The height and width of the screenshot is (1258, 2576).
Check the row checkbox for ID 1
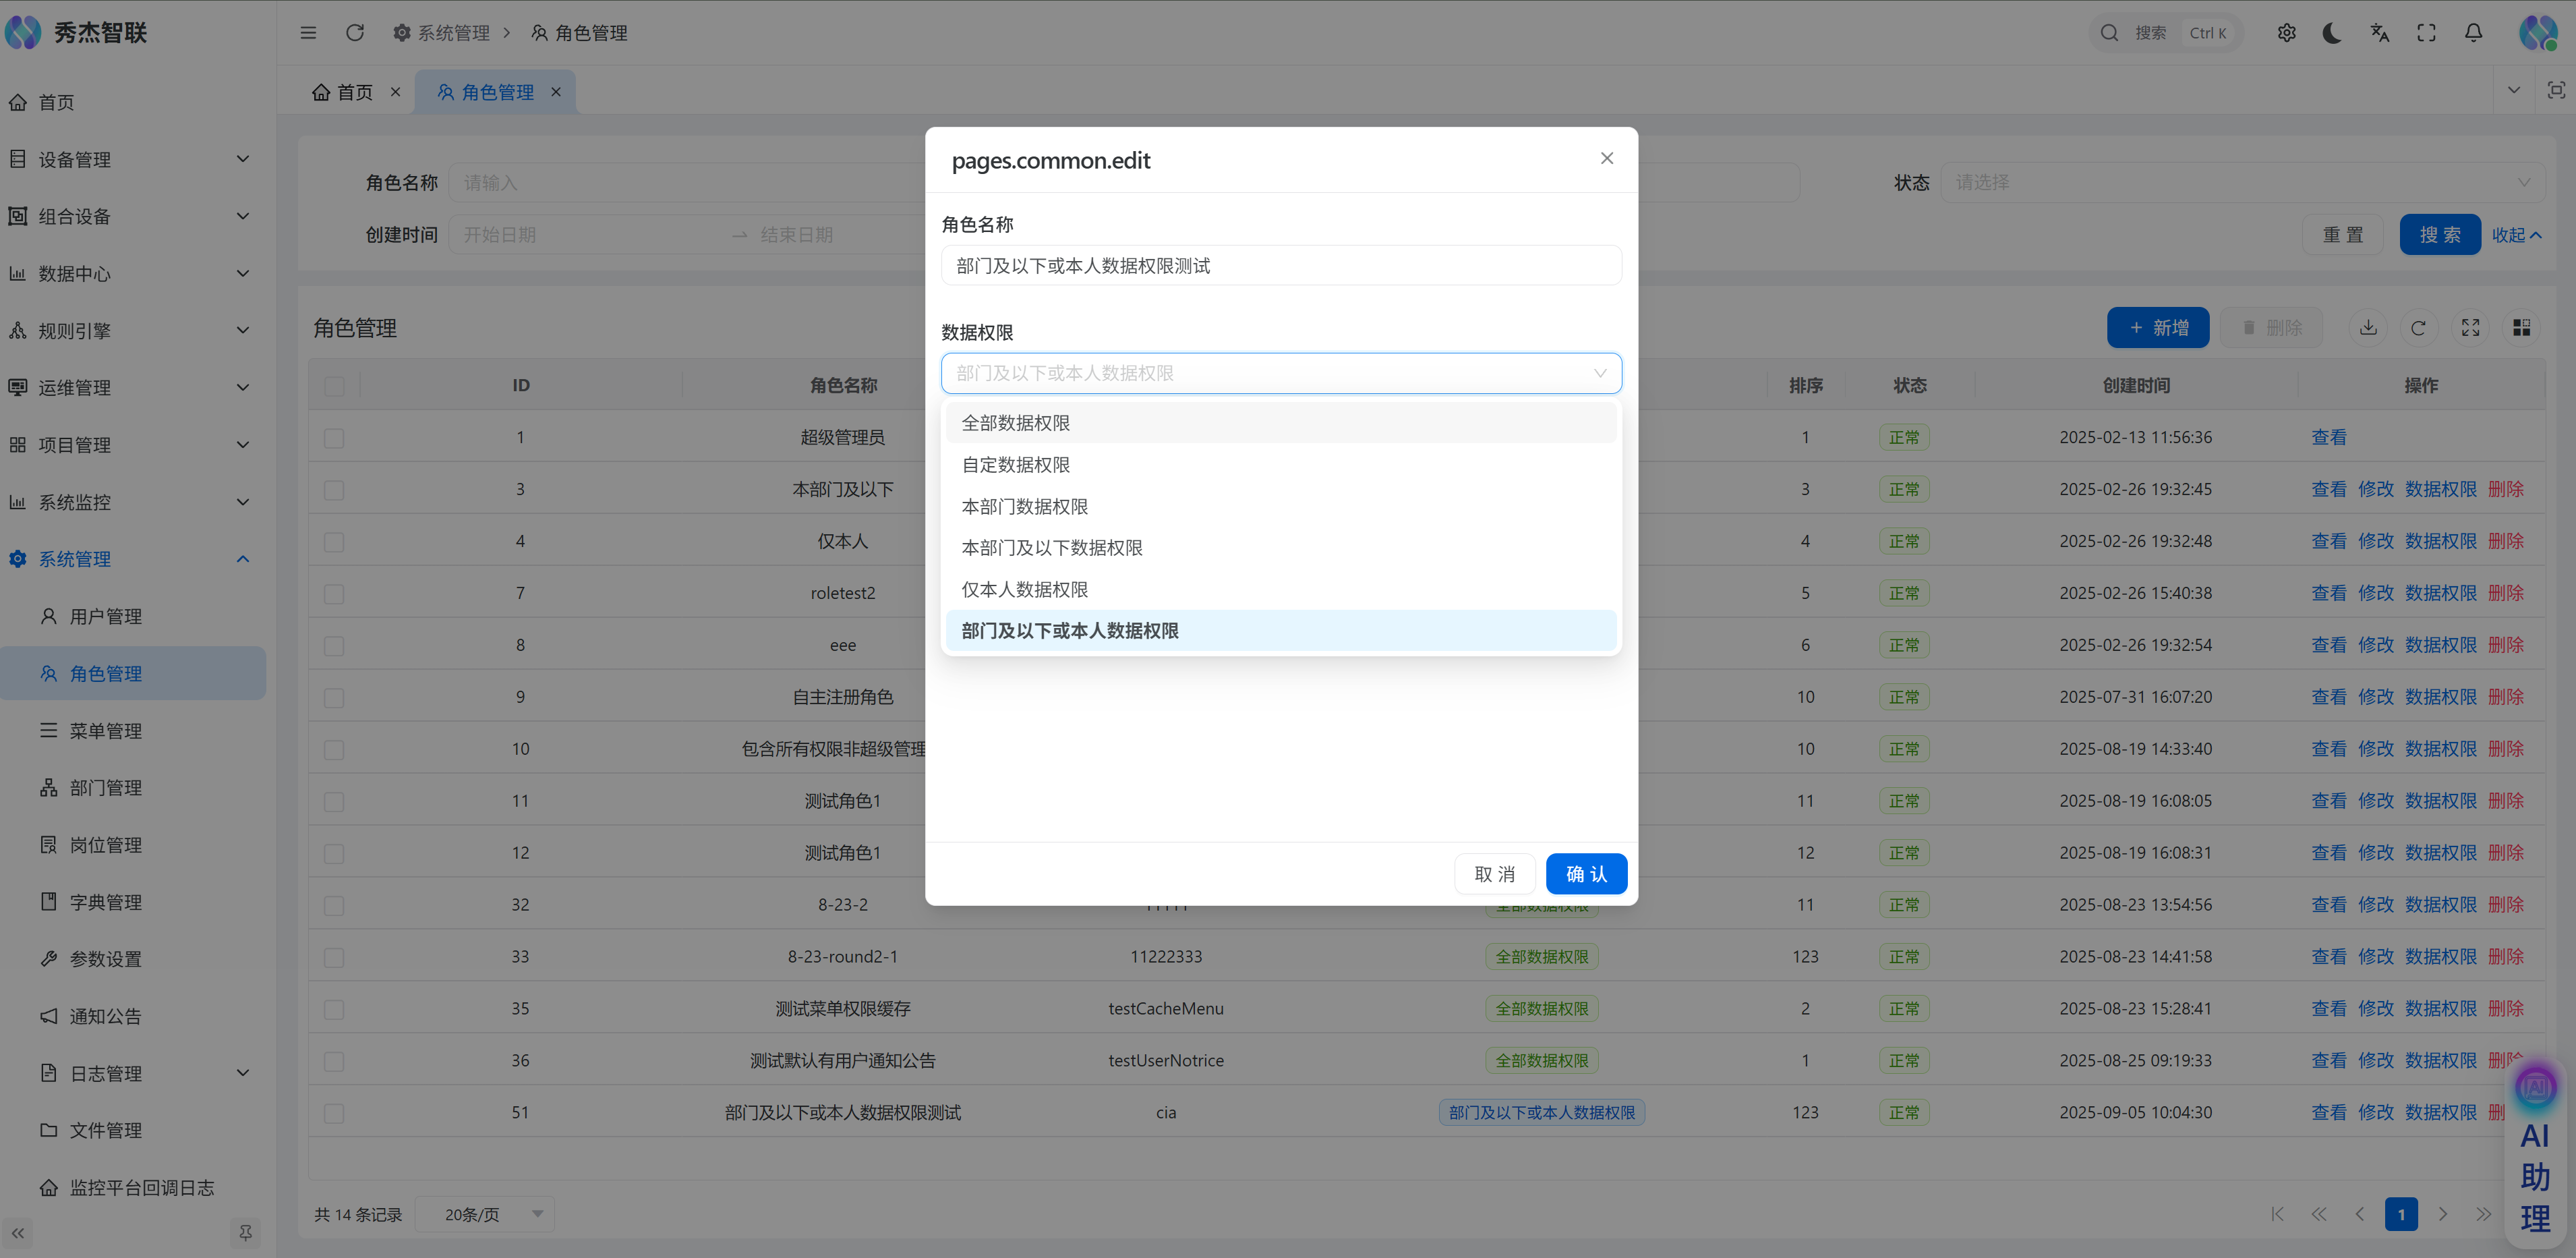coord(334,438)
